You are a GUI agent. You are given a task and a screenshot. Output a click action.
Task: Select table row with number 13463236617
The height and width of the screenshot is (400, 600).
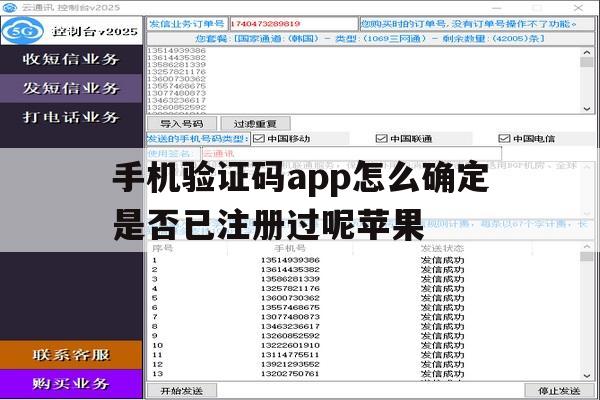coord(364,327)
